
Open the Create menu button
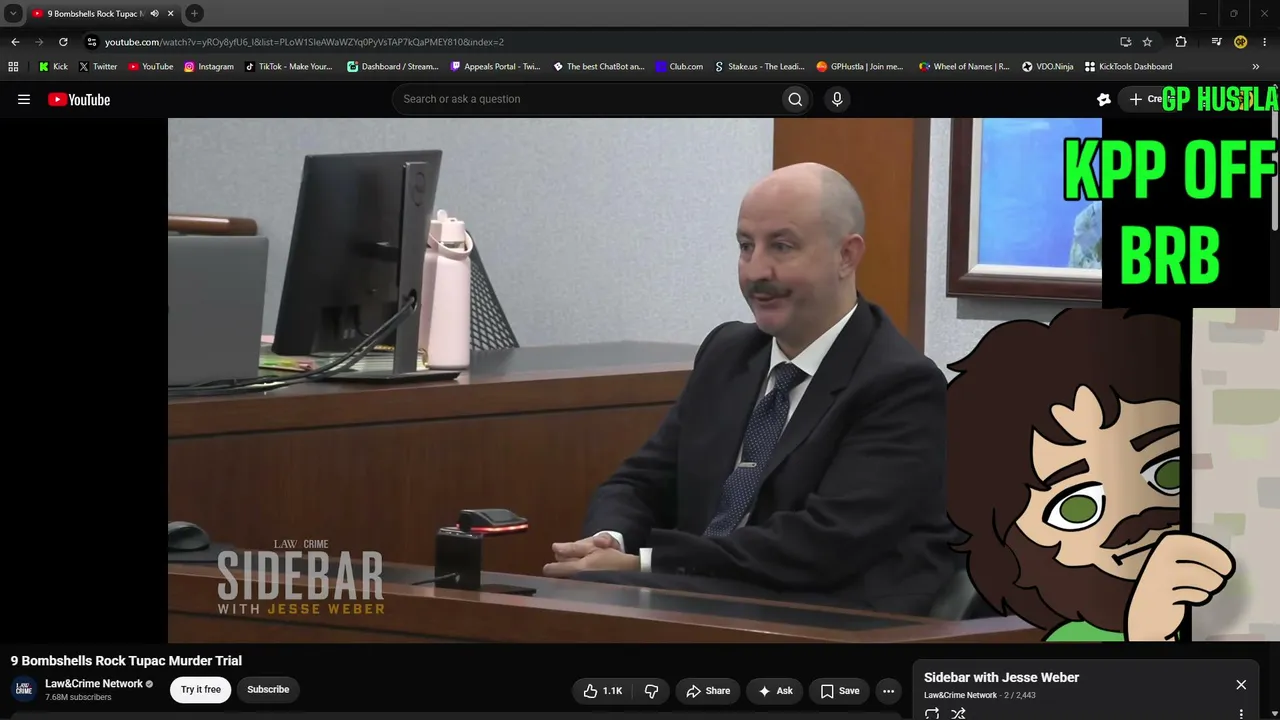pyautogui.click(x=1148, y=99)
